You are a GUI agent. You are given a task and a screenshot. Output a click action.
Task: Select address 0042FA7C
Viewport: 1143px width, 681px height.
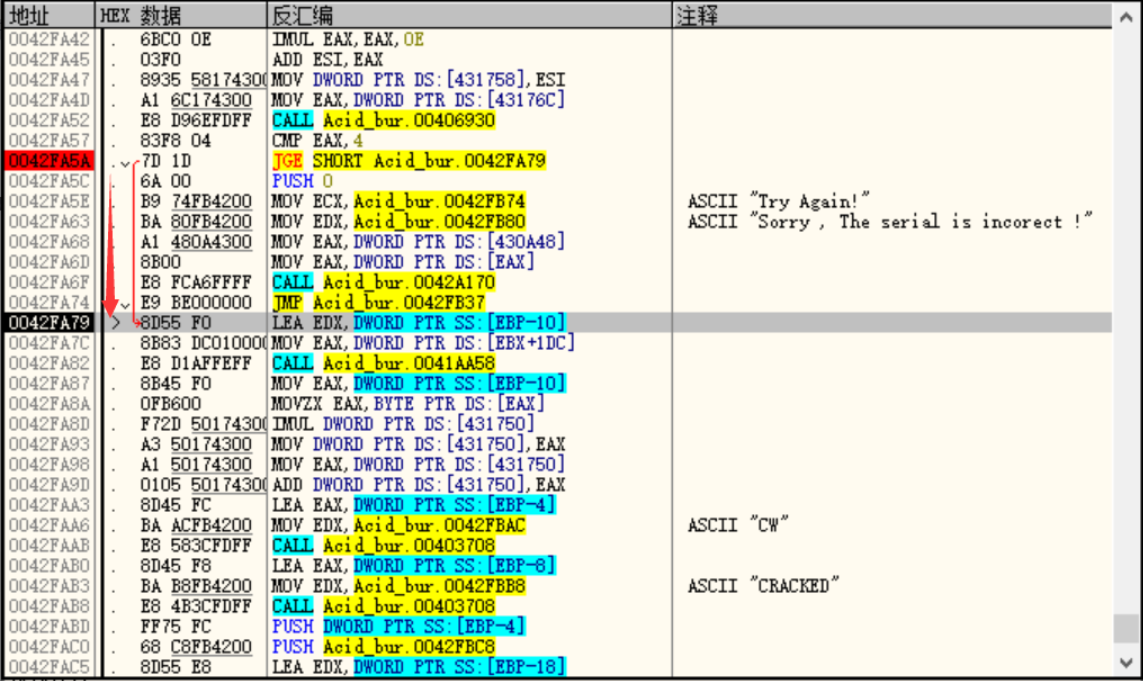[49, 343]
